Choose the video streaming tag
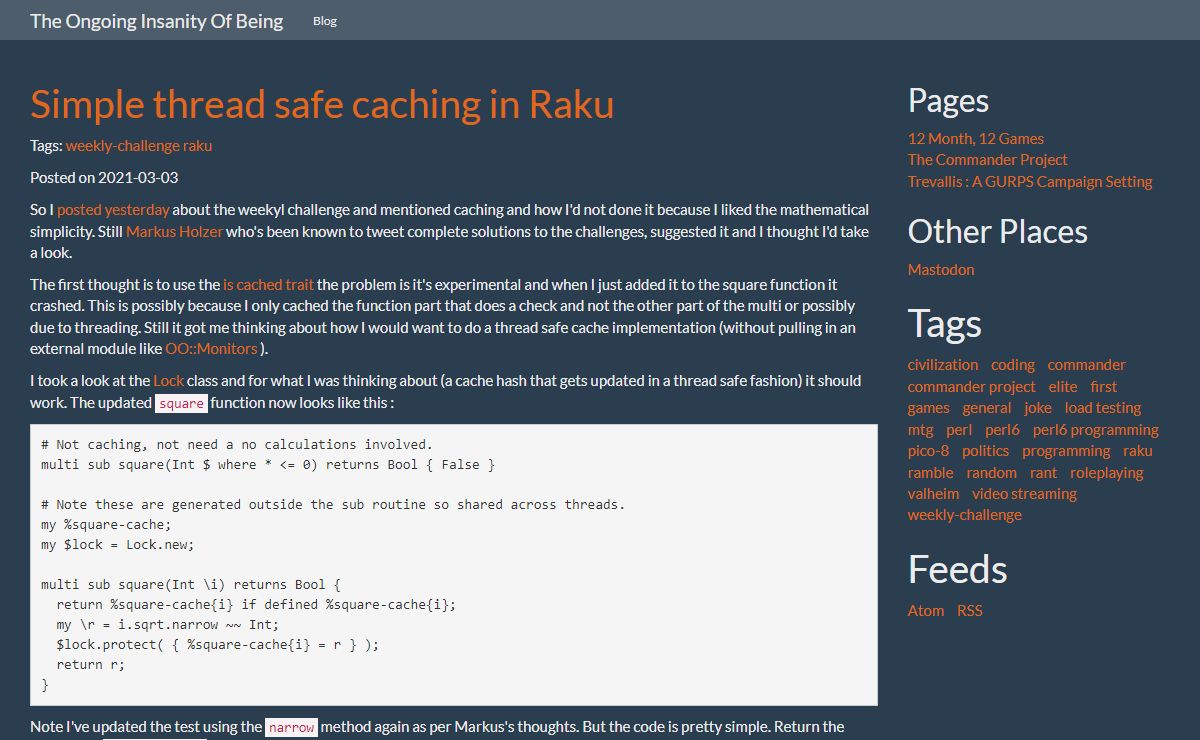 [1024, 494]
